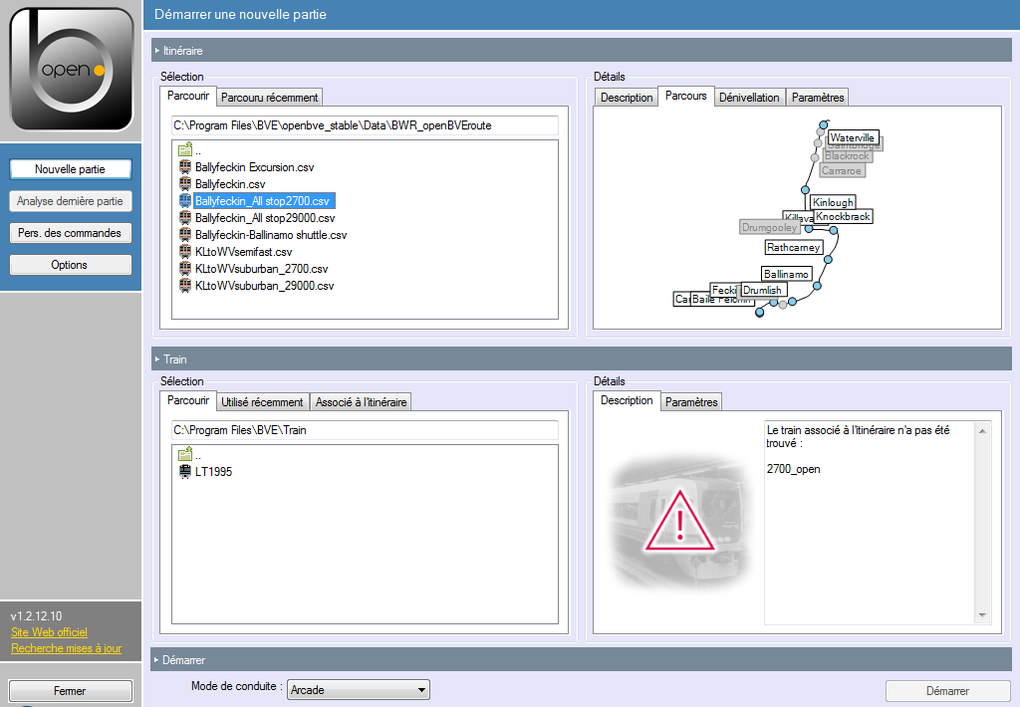This screenshot has width=1020, height=707.
Task: Click Drumlish station label on map
Action: [762, 290]
